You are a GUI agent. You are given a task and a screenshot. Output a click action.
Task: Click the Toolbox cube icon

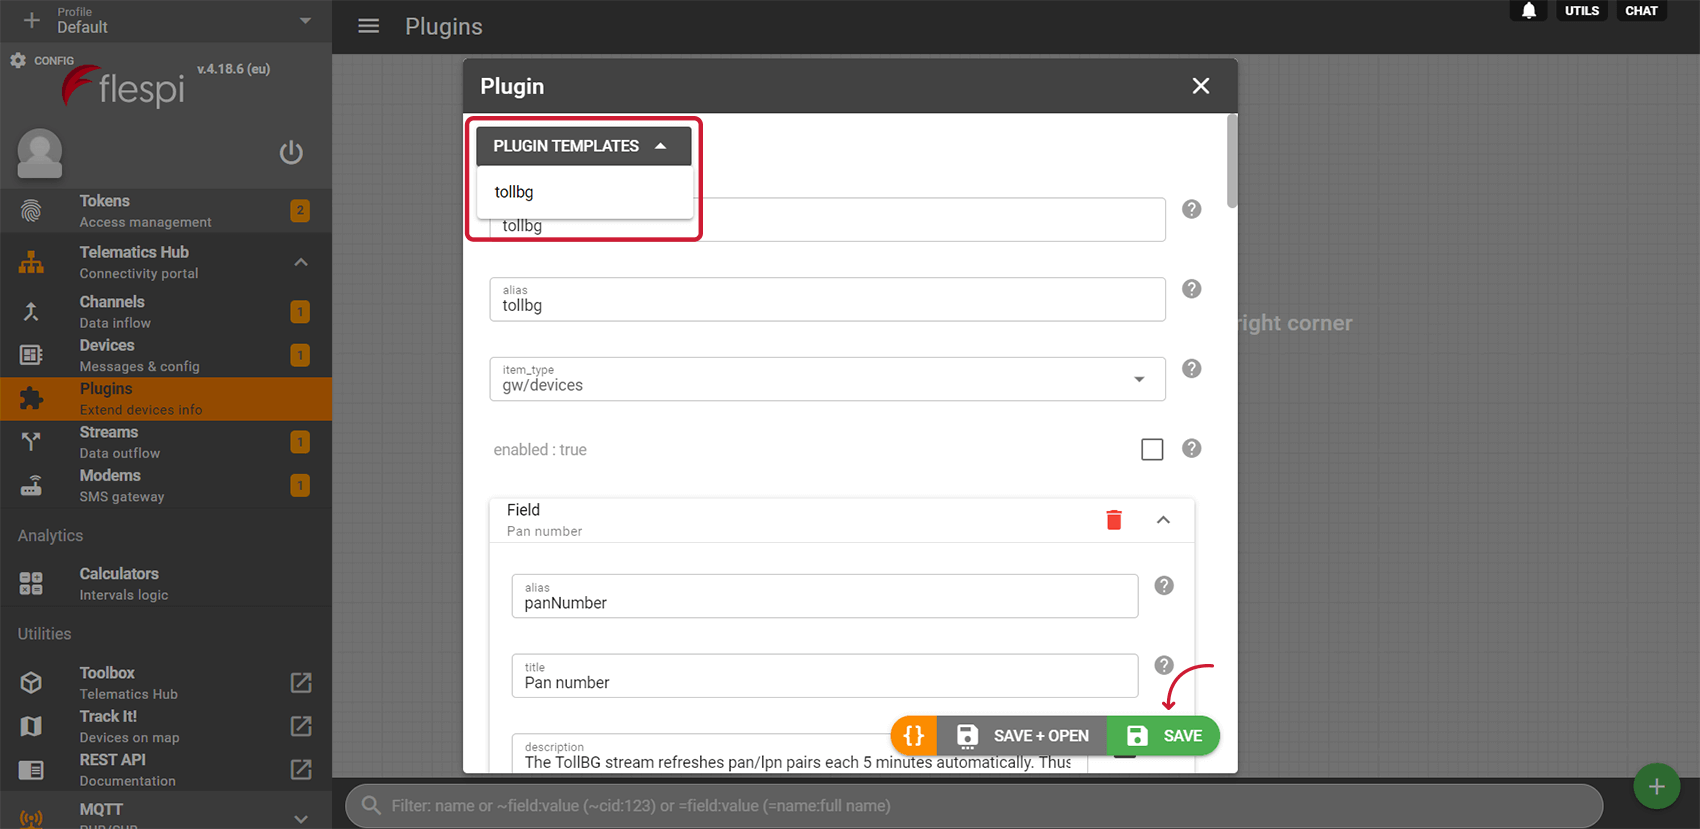point(31,682)
